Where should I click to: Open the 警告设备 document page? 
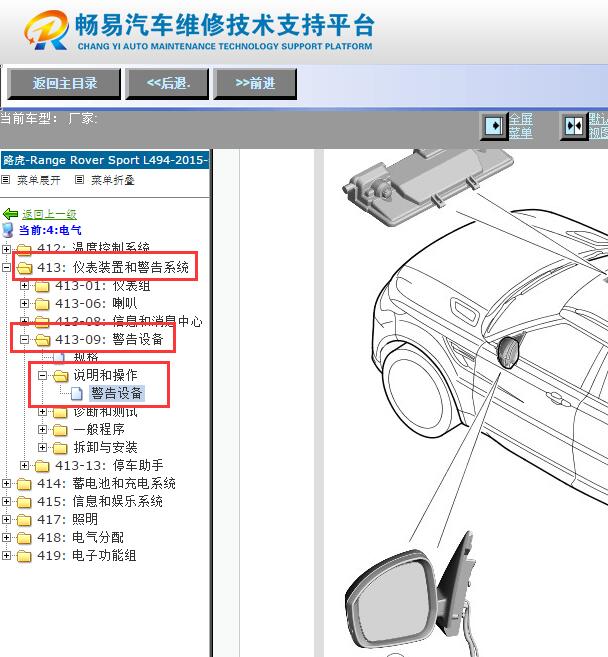116,393
